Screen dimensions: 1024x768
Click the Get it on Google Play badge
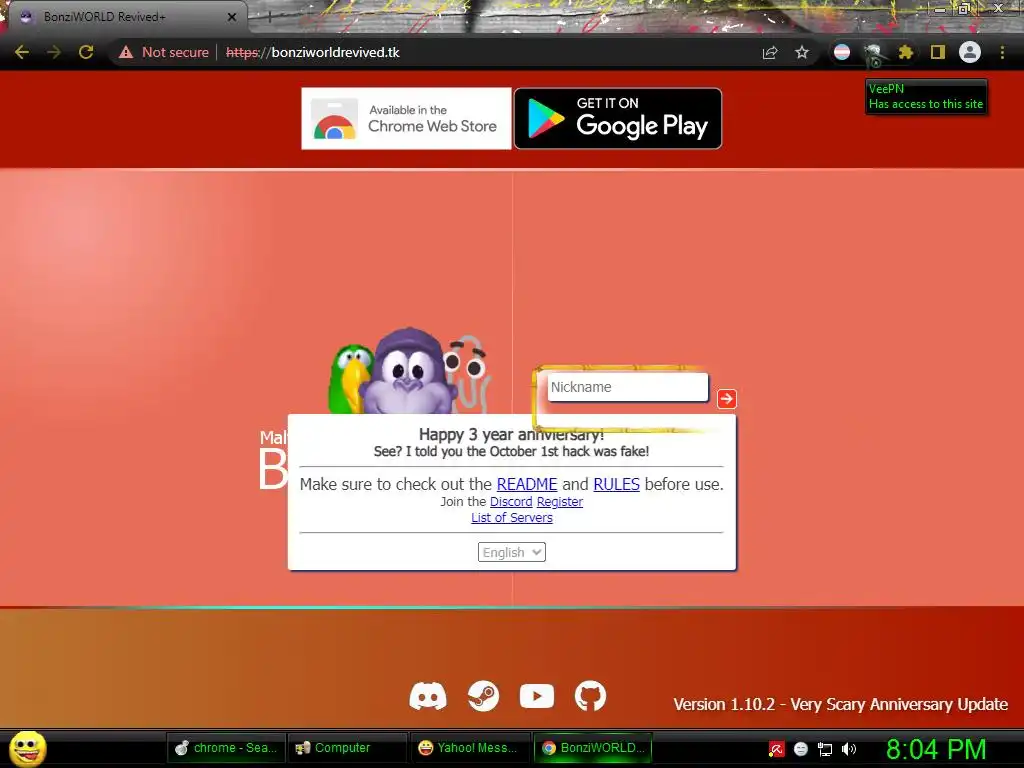pyautogui.click(x=618, y=118)
